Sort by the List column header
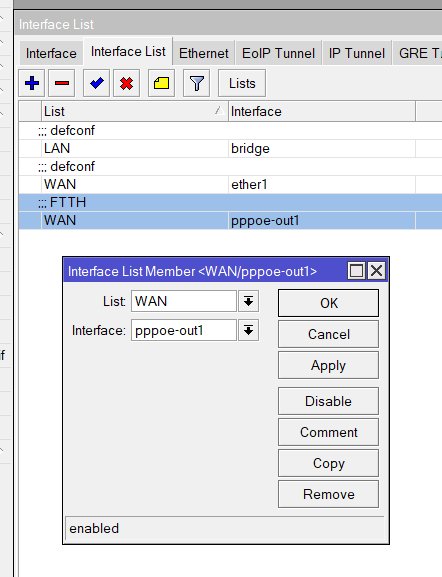The height and width of the screenshot is (577, 442). pos(134,111)
